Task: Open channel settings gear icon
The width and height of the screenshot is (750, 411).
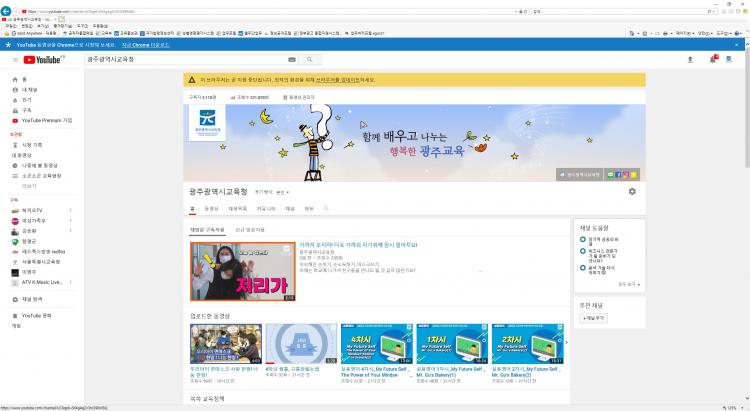Action: pyautogui.click(x=632, y=191)
